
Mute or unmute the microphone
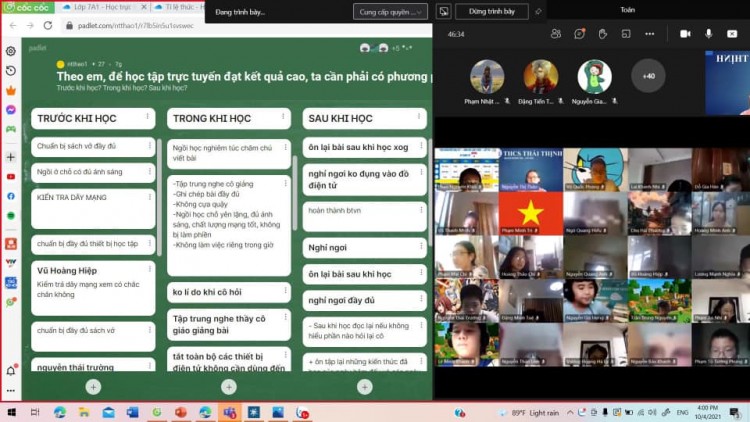(709, 33)
